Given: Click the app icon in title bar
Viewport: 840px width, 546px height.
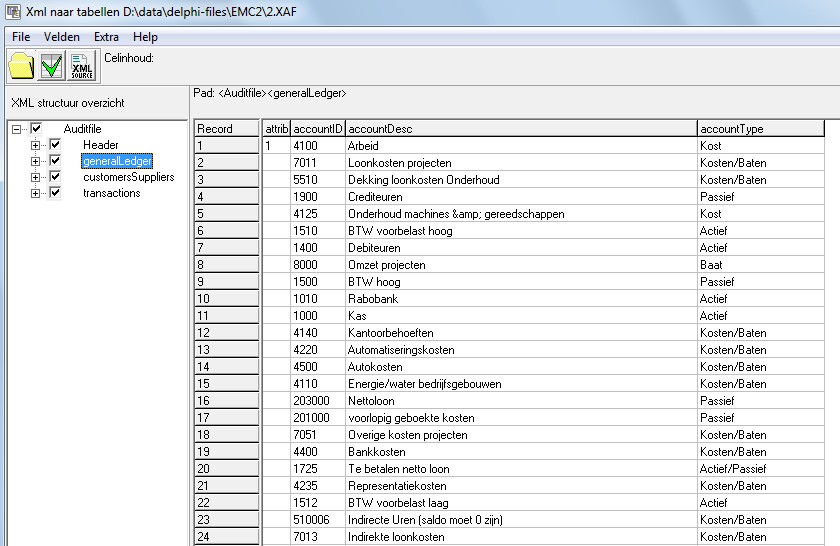Looking at the screenshot, I should pyautogui.click(x=13, y=11).
